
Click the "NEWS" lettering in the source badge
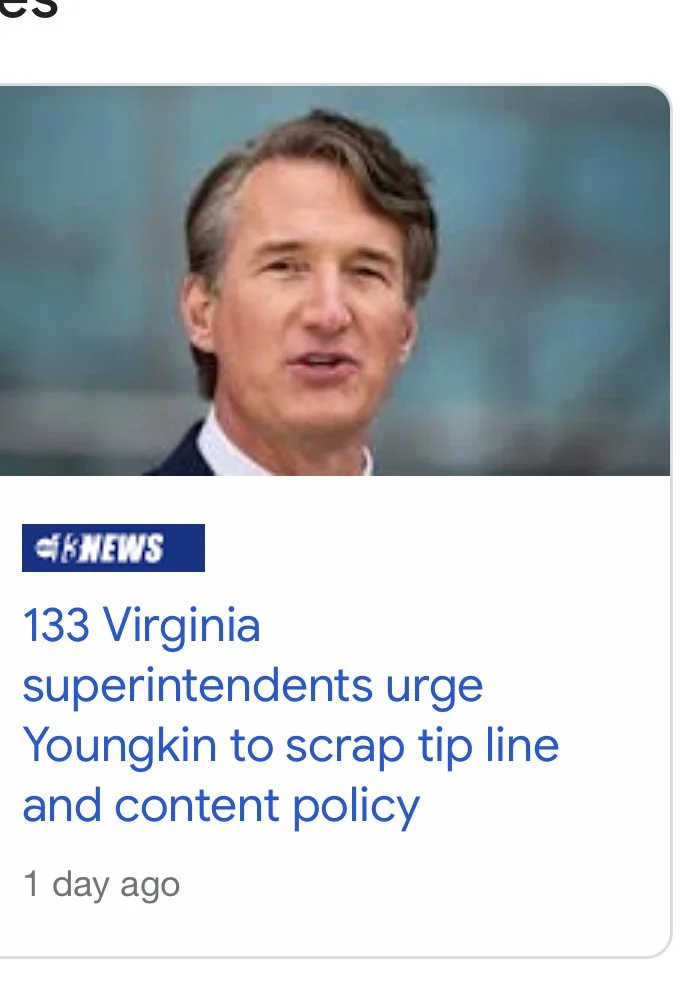coord(123,548)
